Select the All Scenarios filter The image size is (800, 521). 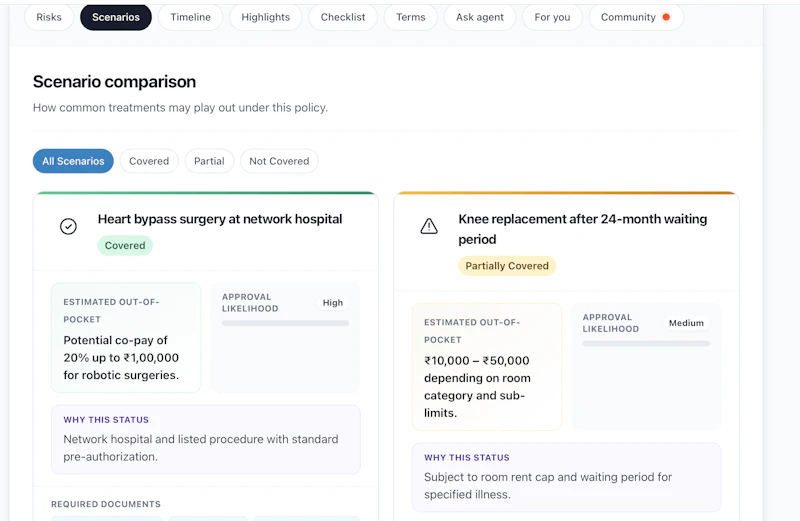(x=73, y=161)
